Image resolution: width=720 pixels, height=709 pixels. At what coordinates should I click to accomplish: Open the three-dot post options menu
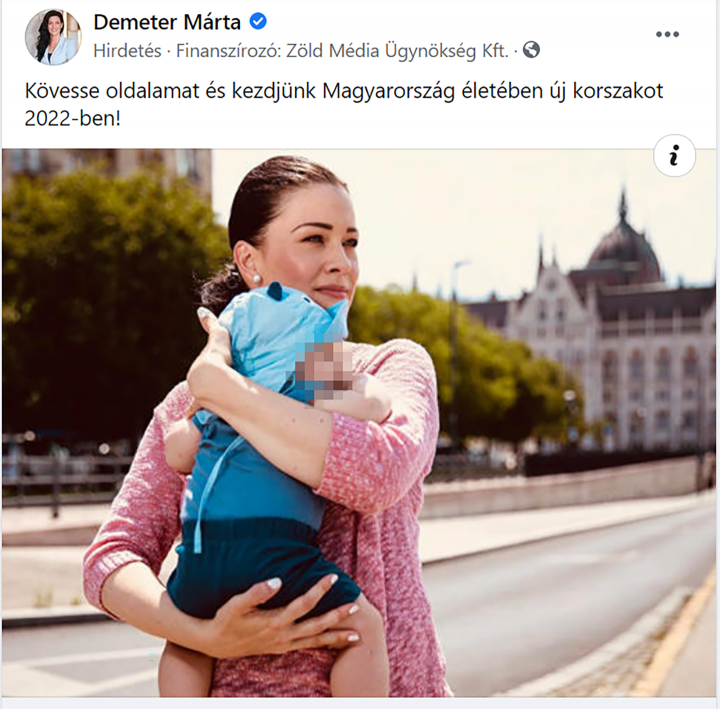point(667,34)
